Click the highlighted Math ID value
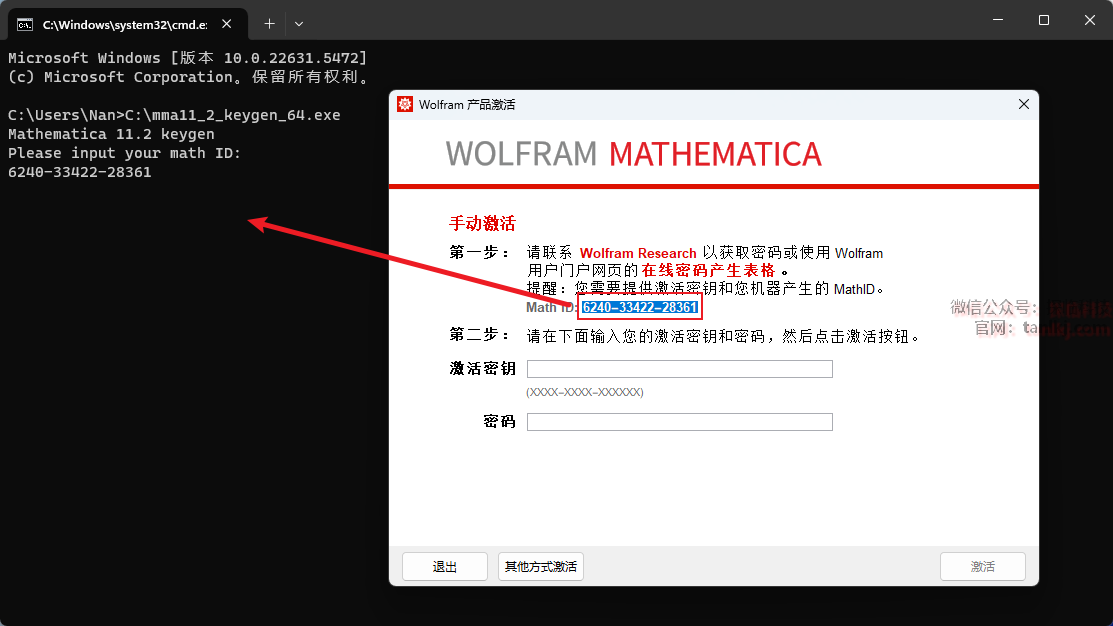Image resolution: width=1113 pixels, height=626 pixels. pyautogui.click(x=640, y=307)
